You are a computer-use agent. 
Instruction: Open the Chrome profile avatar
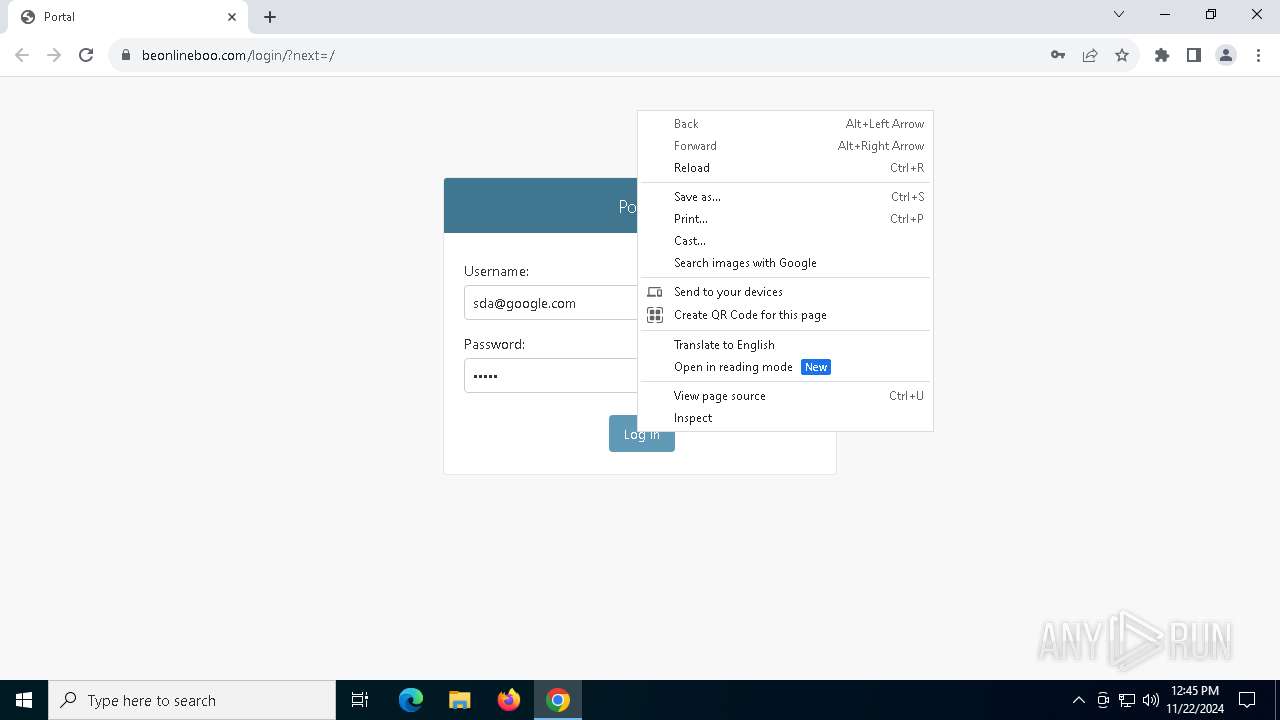pos(1226,55)
